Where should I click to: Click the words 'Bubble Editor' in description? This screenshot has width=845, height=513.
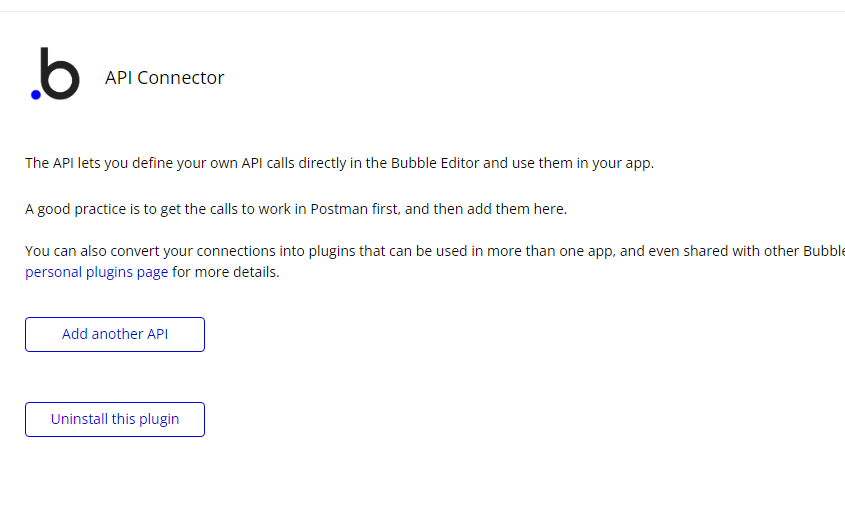click(x=434, y=163)
